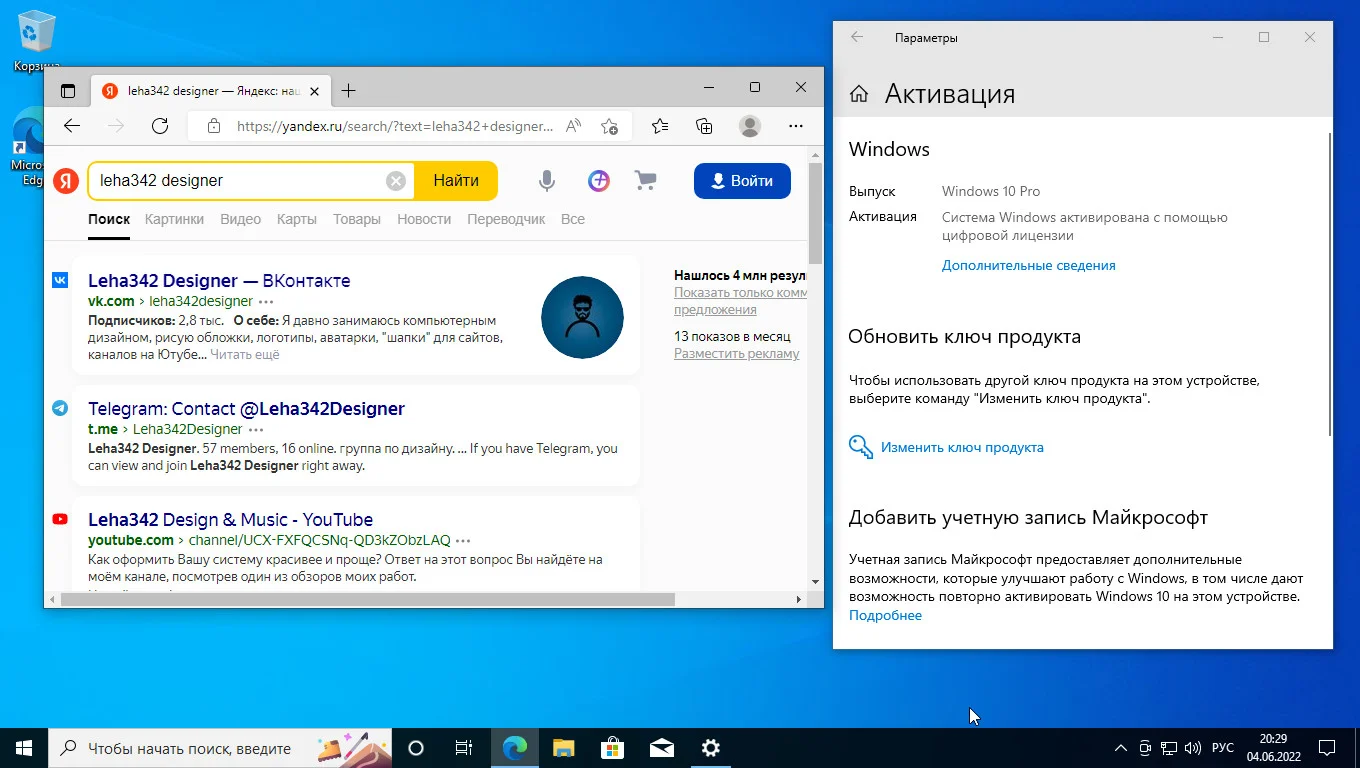1360x768 pixels.
Task: Click Изменить ключ продукта link
Action: coord(962,448)
